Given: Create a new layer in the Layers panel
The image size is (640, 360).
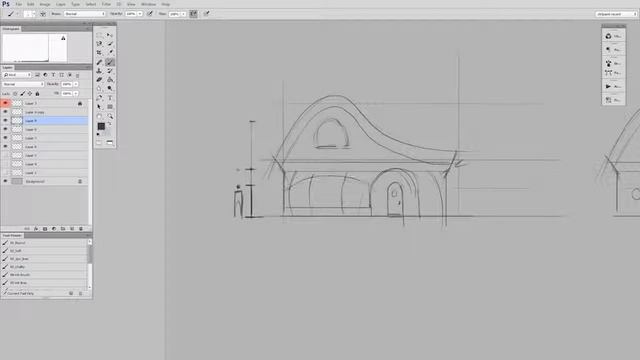Looking at the screenshot, I should (72, 229).
